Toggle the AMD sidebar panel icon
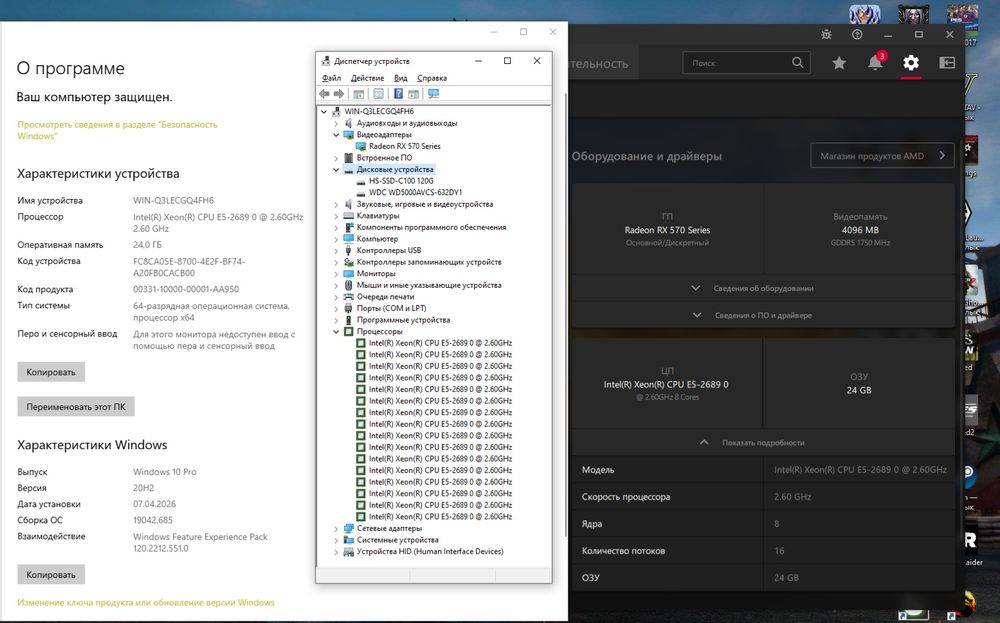 947,63
